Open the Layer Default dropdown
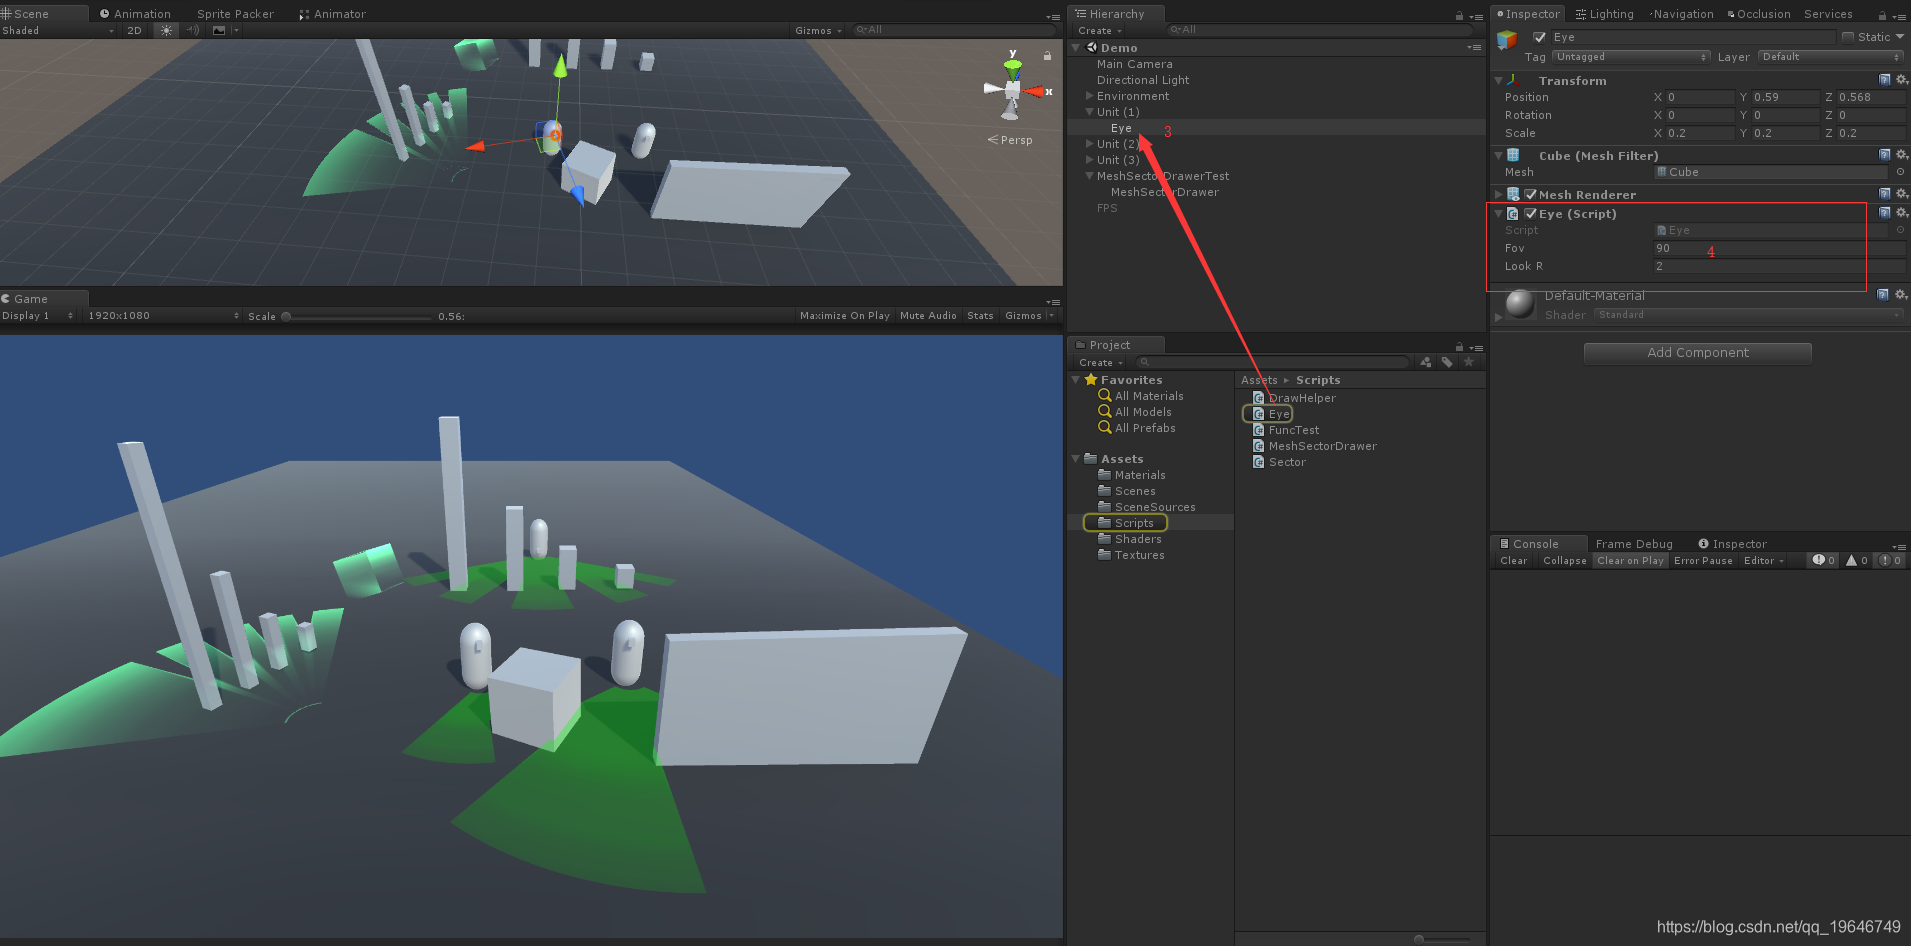The image size is (1911, 946). coord(1831,57)
